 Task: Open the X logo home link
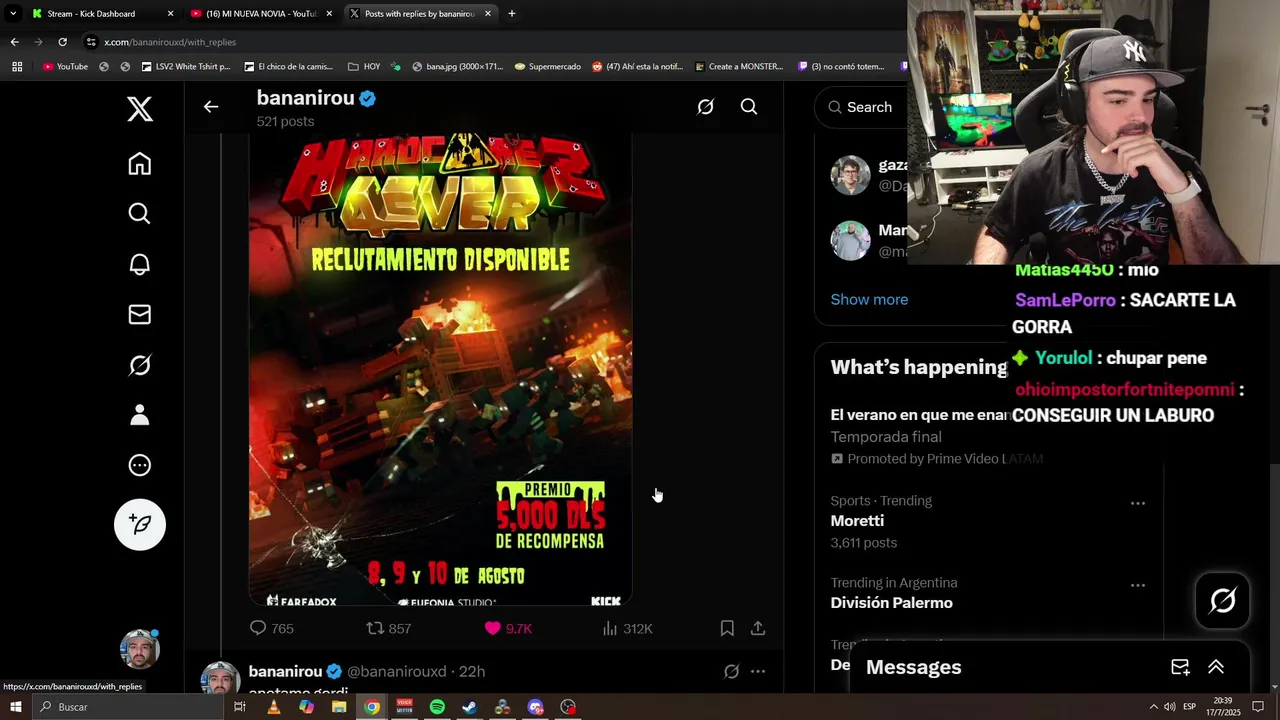(140, 109)
